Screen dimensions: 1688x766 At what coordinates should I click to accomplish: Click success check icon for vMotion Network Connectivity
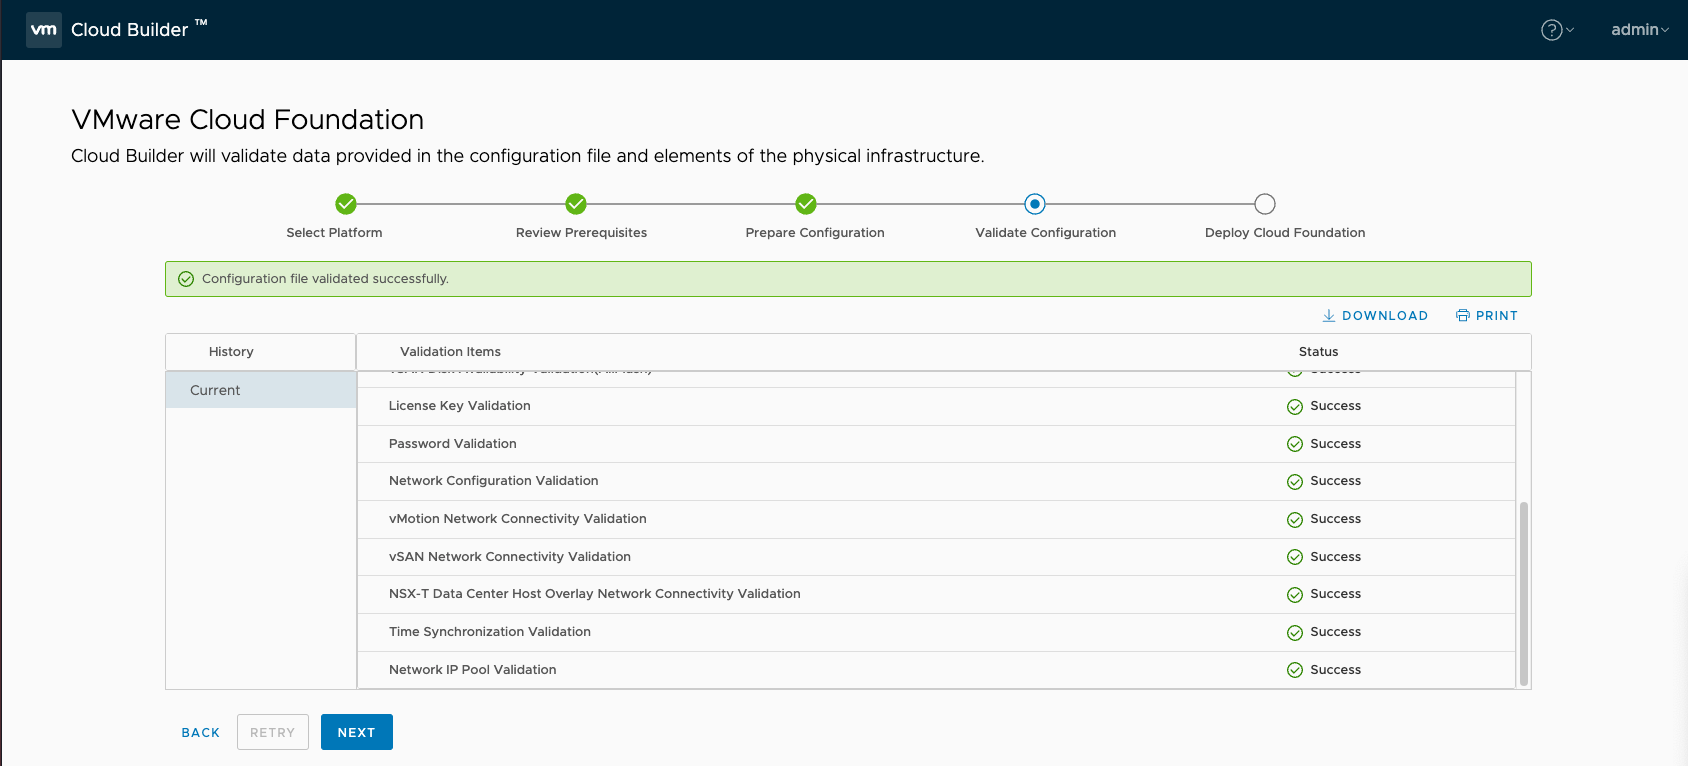point(1295,520)
